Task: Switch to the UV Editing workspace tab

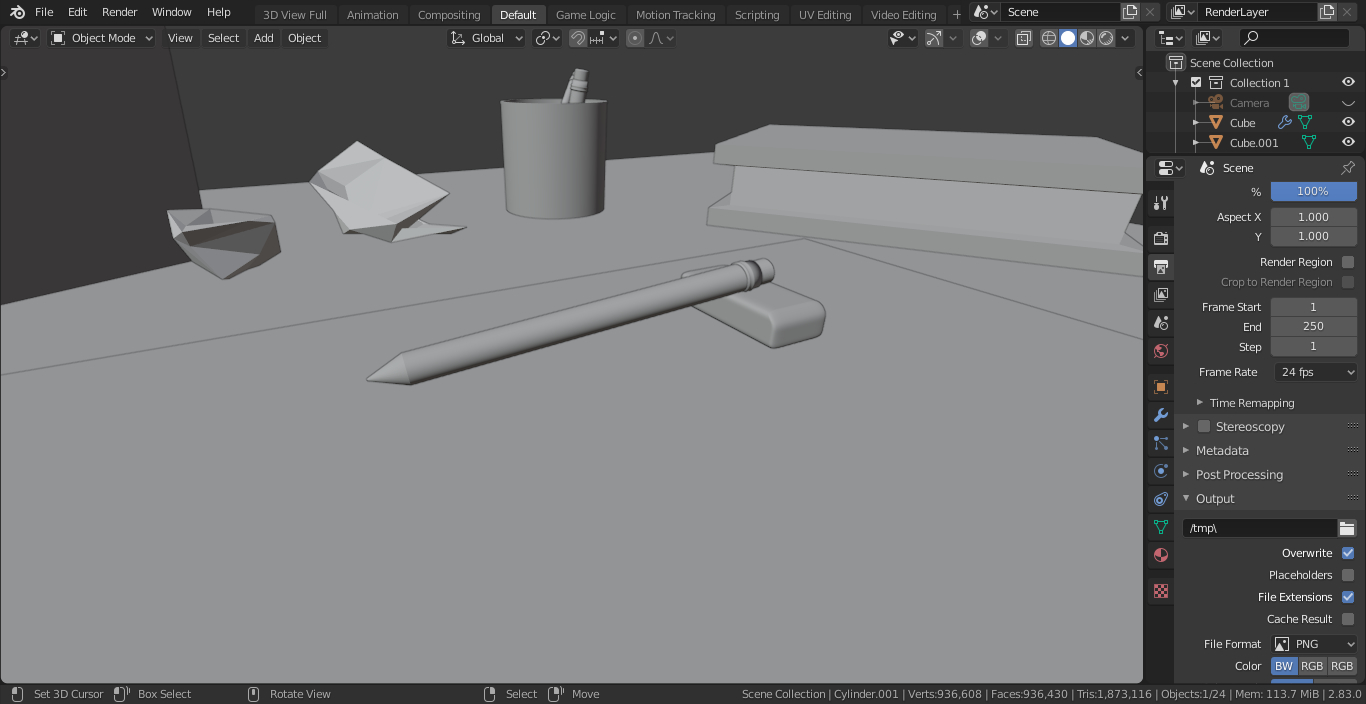Action: [x=826, y=14]
